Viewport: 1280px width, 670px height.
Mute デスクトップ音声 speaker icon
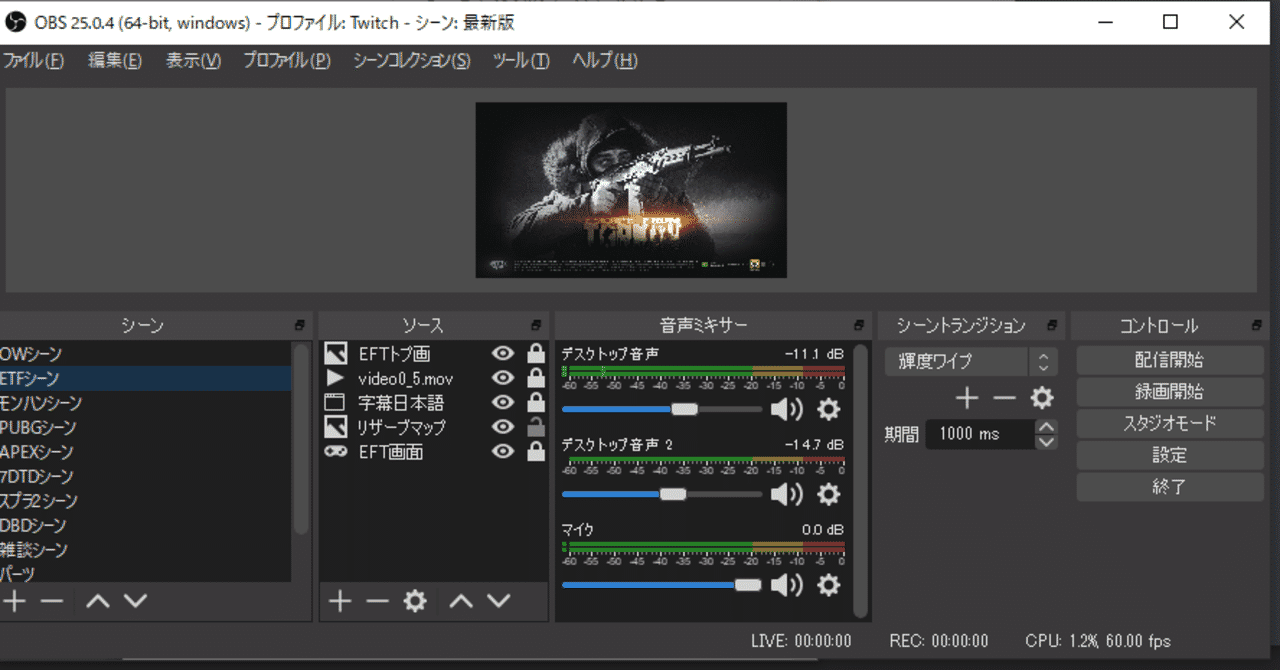coord(787,409)
